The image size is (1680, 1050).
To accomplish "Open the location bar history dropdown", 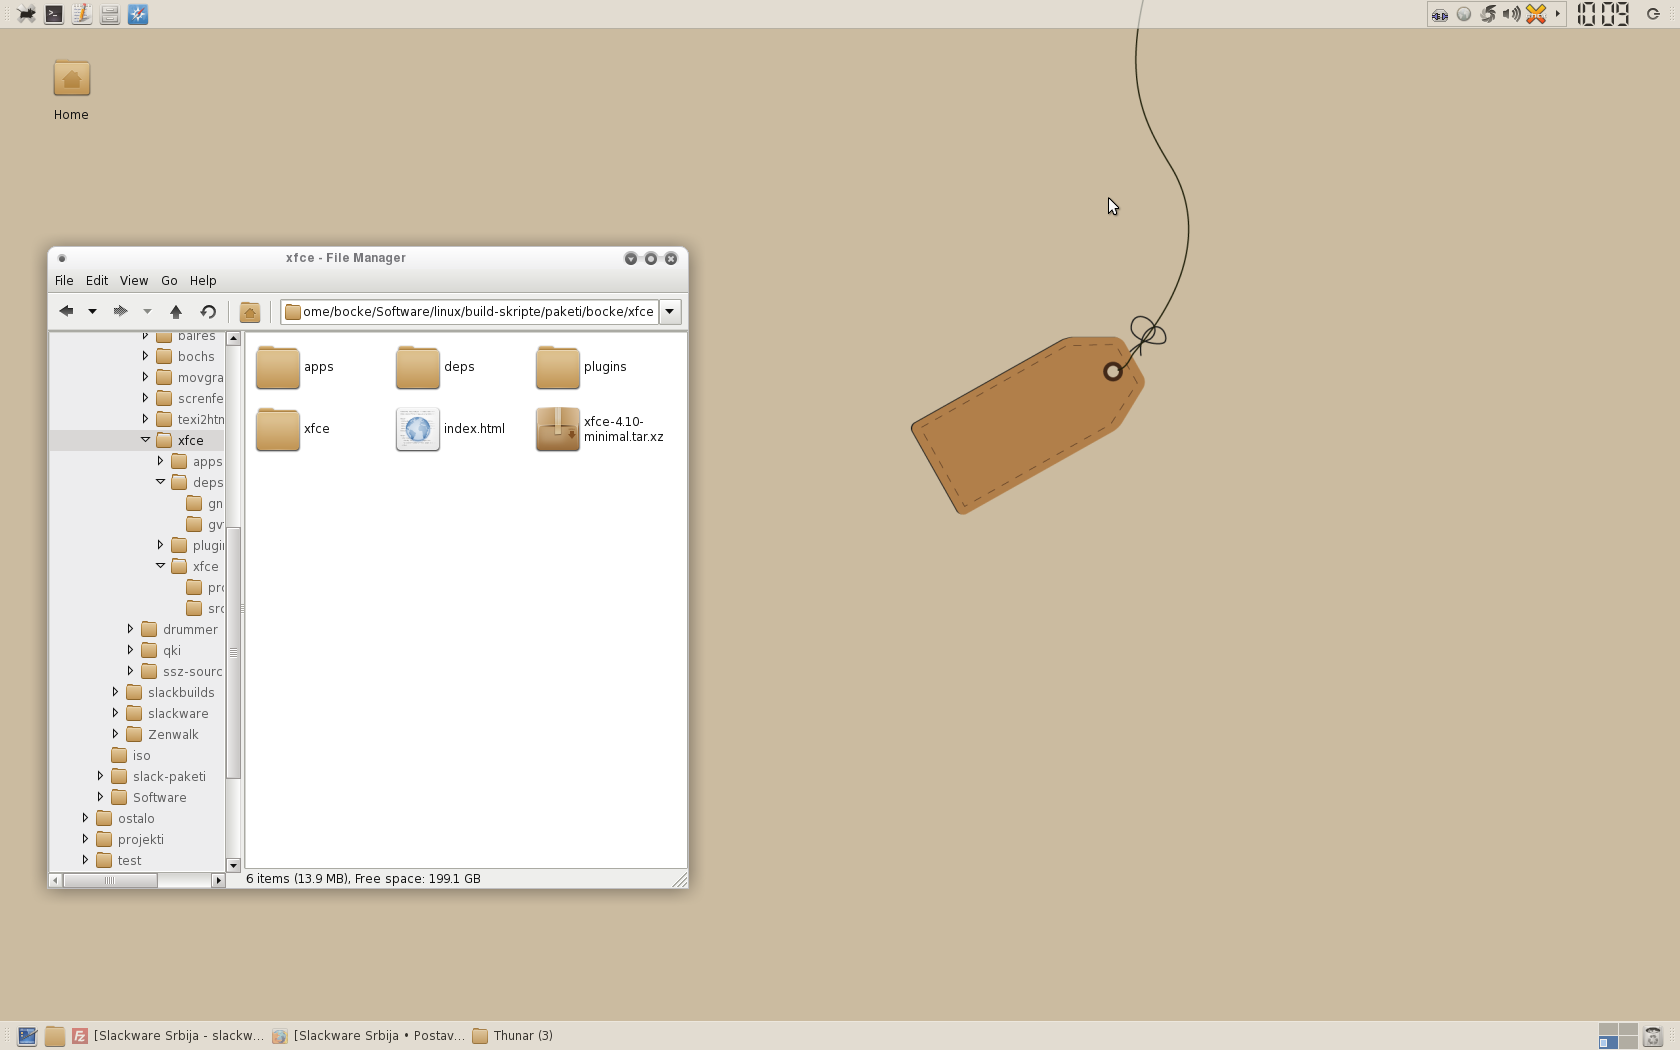I will pos(670,311).
